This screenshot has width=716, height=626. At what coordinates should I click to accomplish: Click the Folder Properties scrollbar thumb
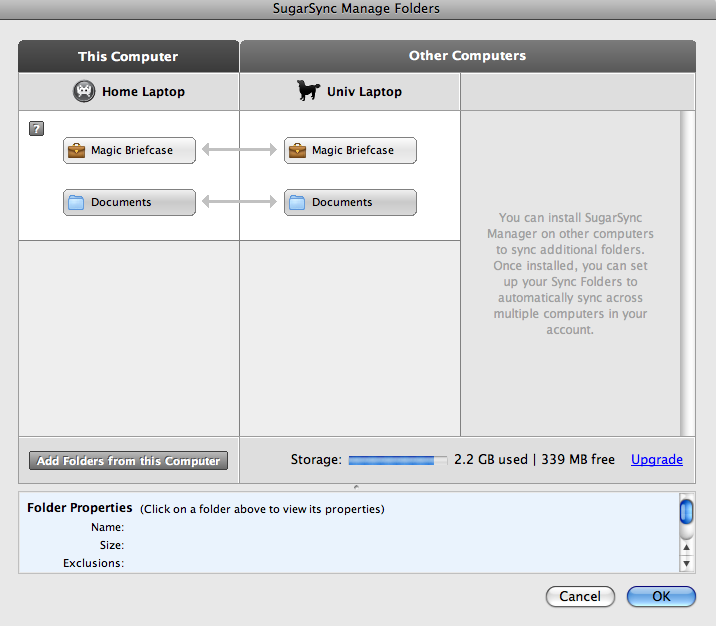click(686, 512)
